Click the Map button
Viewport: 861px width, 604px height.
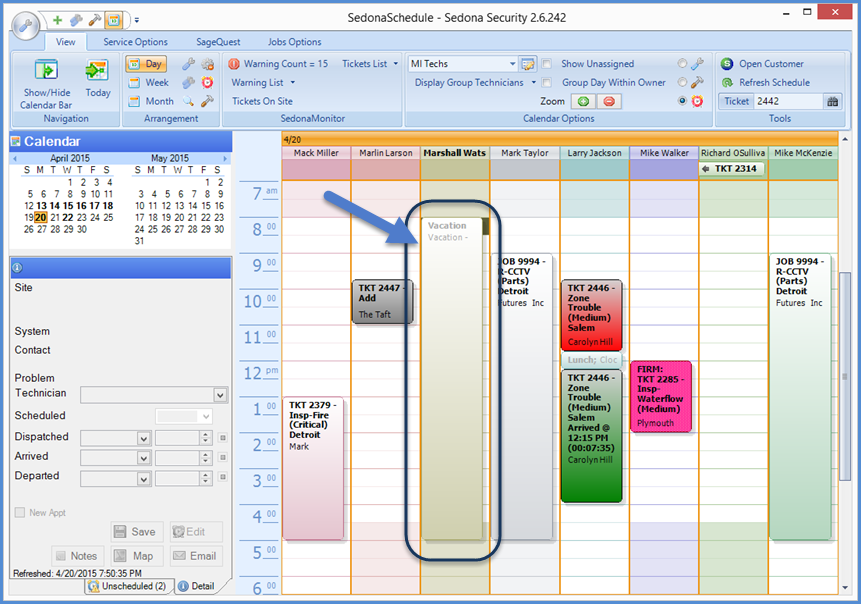136,556
